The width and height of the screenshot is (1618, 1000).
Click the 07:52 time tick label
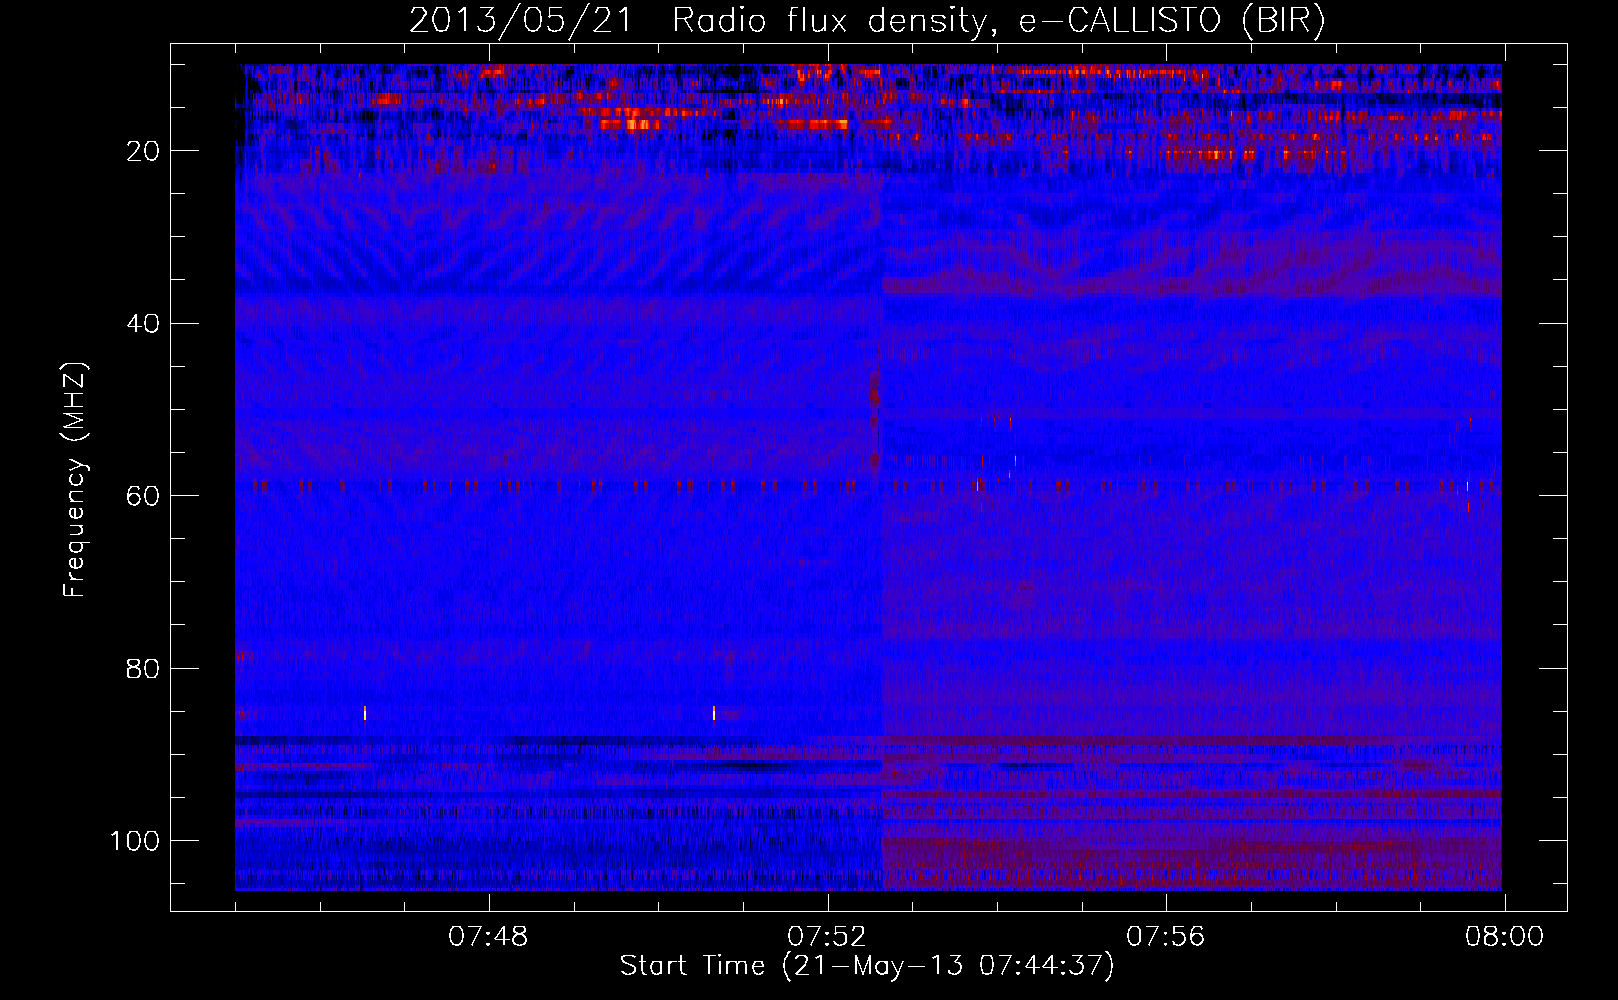827,937
